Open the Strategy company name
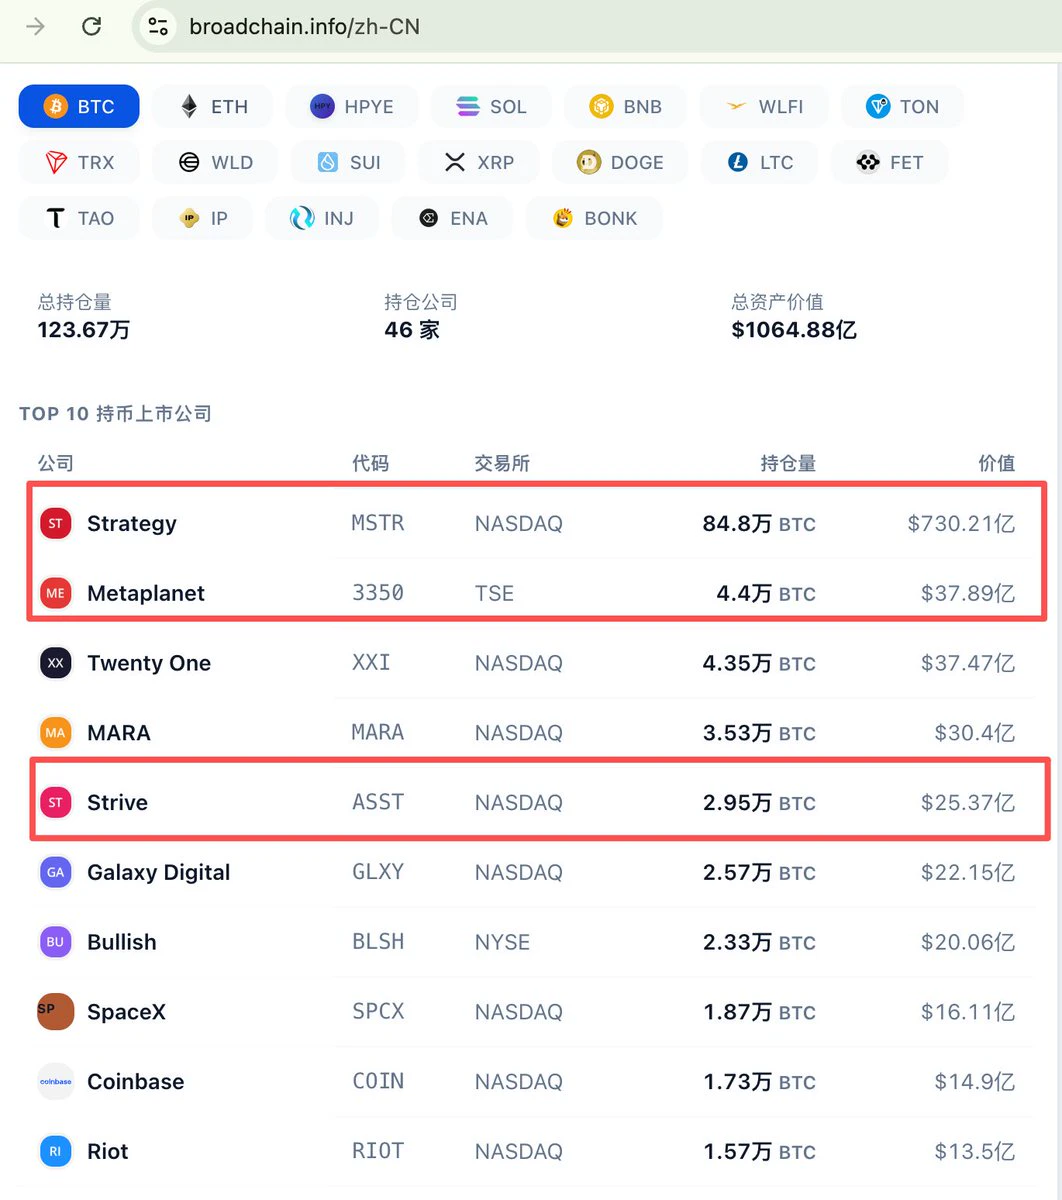 (132, 523)
